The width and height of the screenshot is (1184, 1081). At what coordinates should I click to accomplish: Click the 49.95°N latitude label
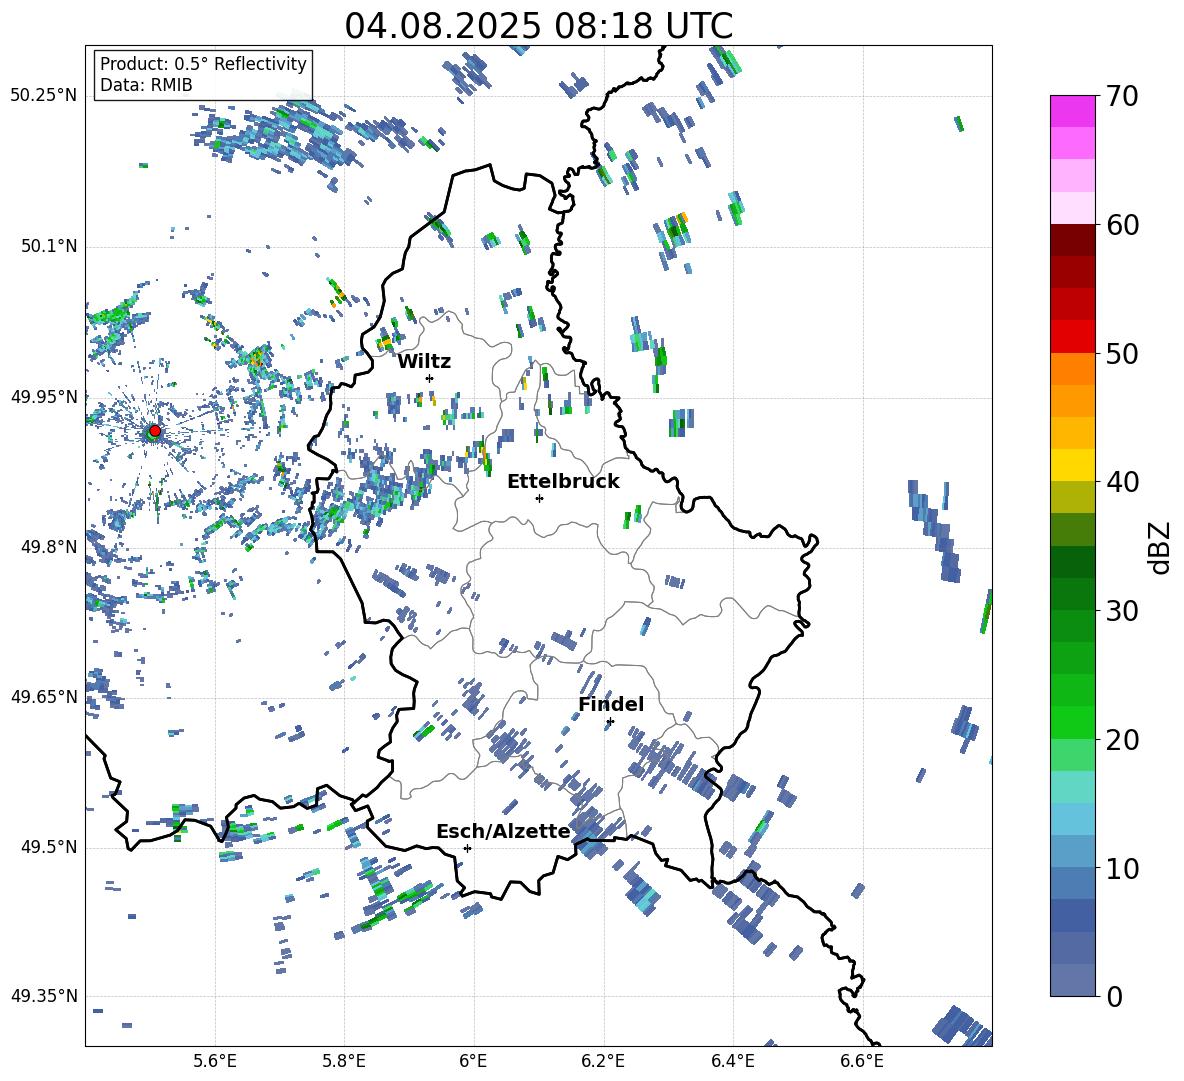tap(44, 396)
